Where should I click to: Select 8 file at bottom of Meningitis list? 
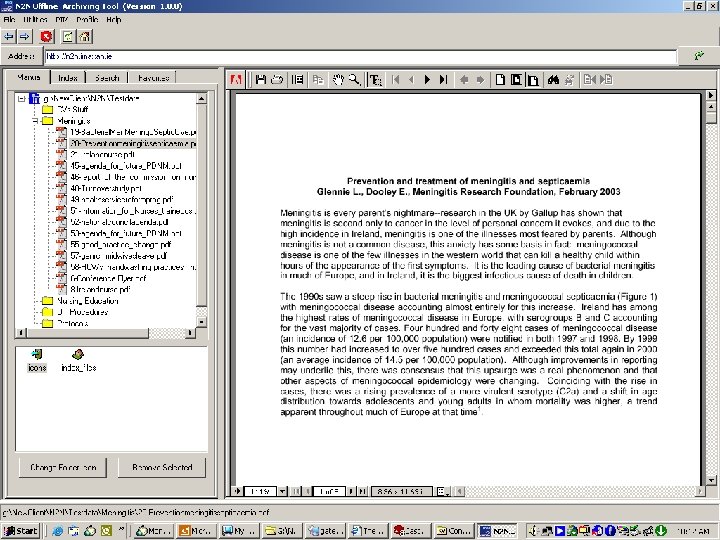(x=100, y=289)
